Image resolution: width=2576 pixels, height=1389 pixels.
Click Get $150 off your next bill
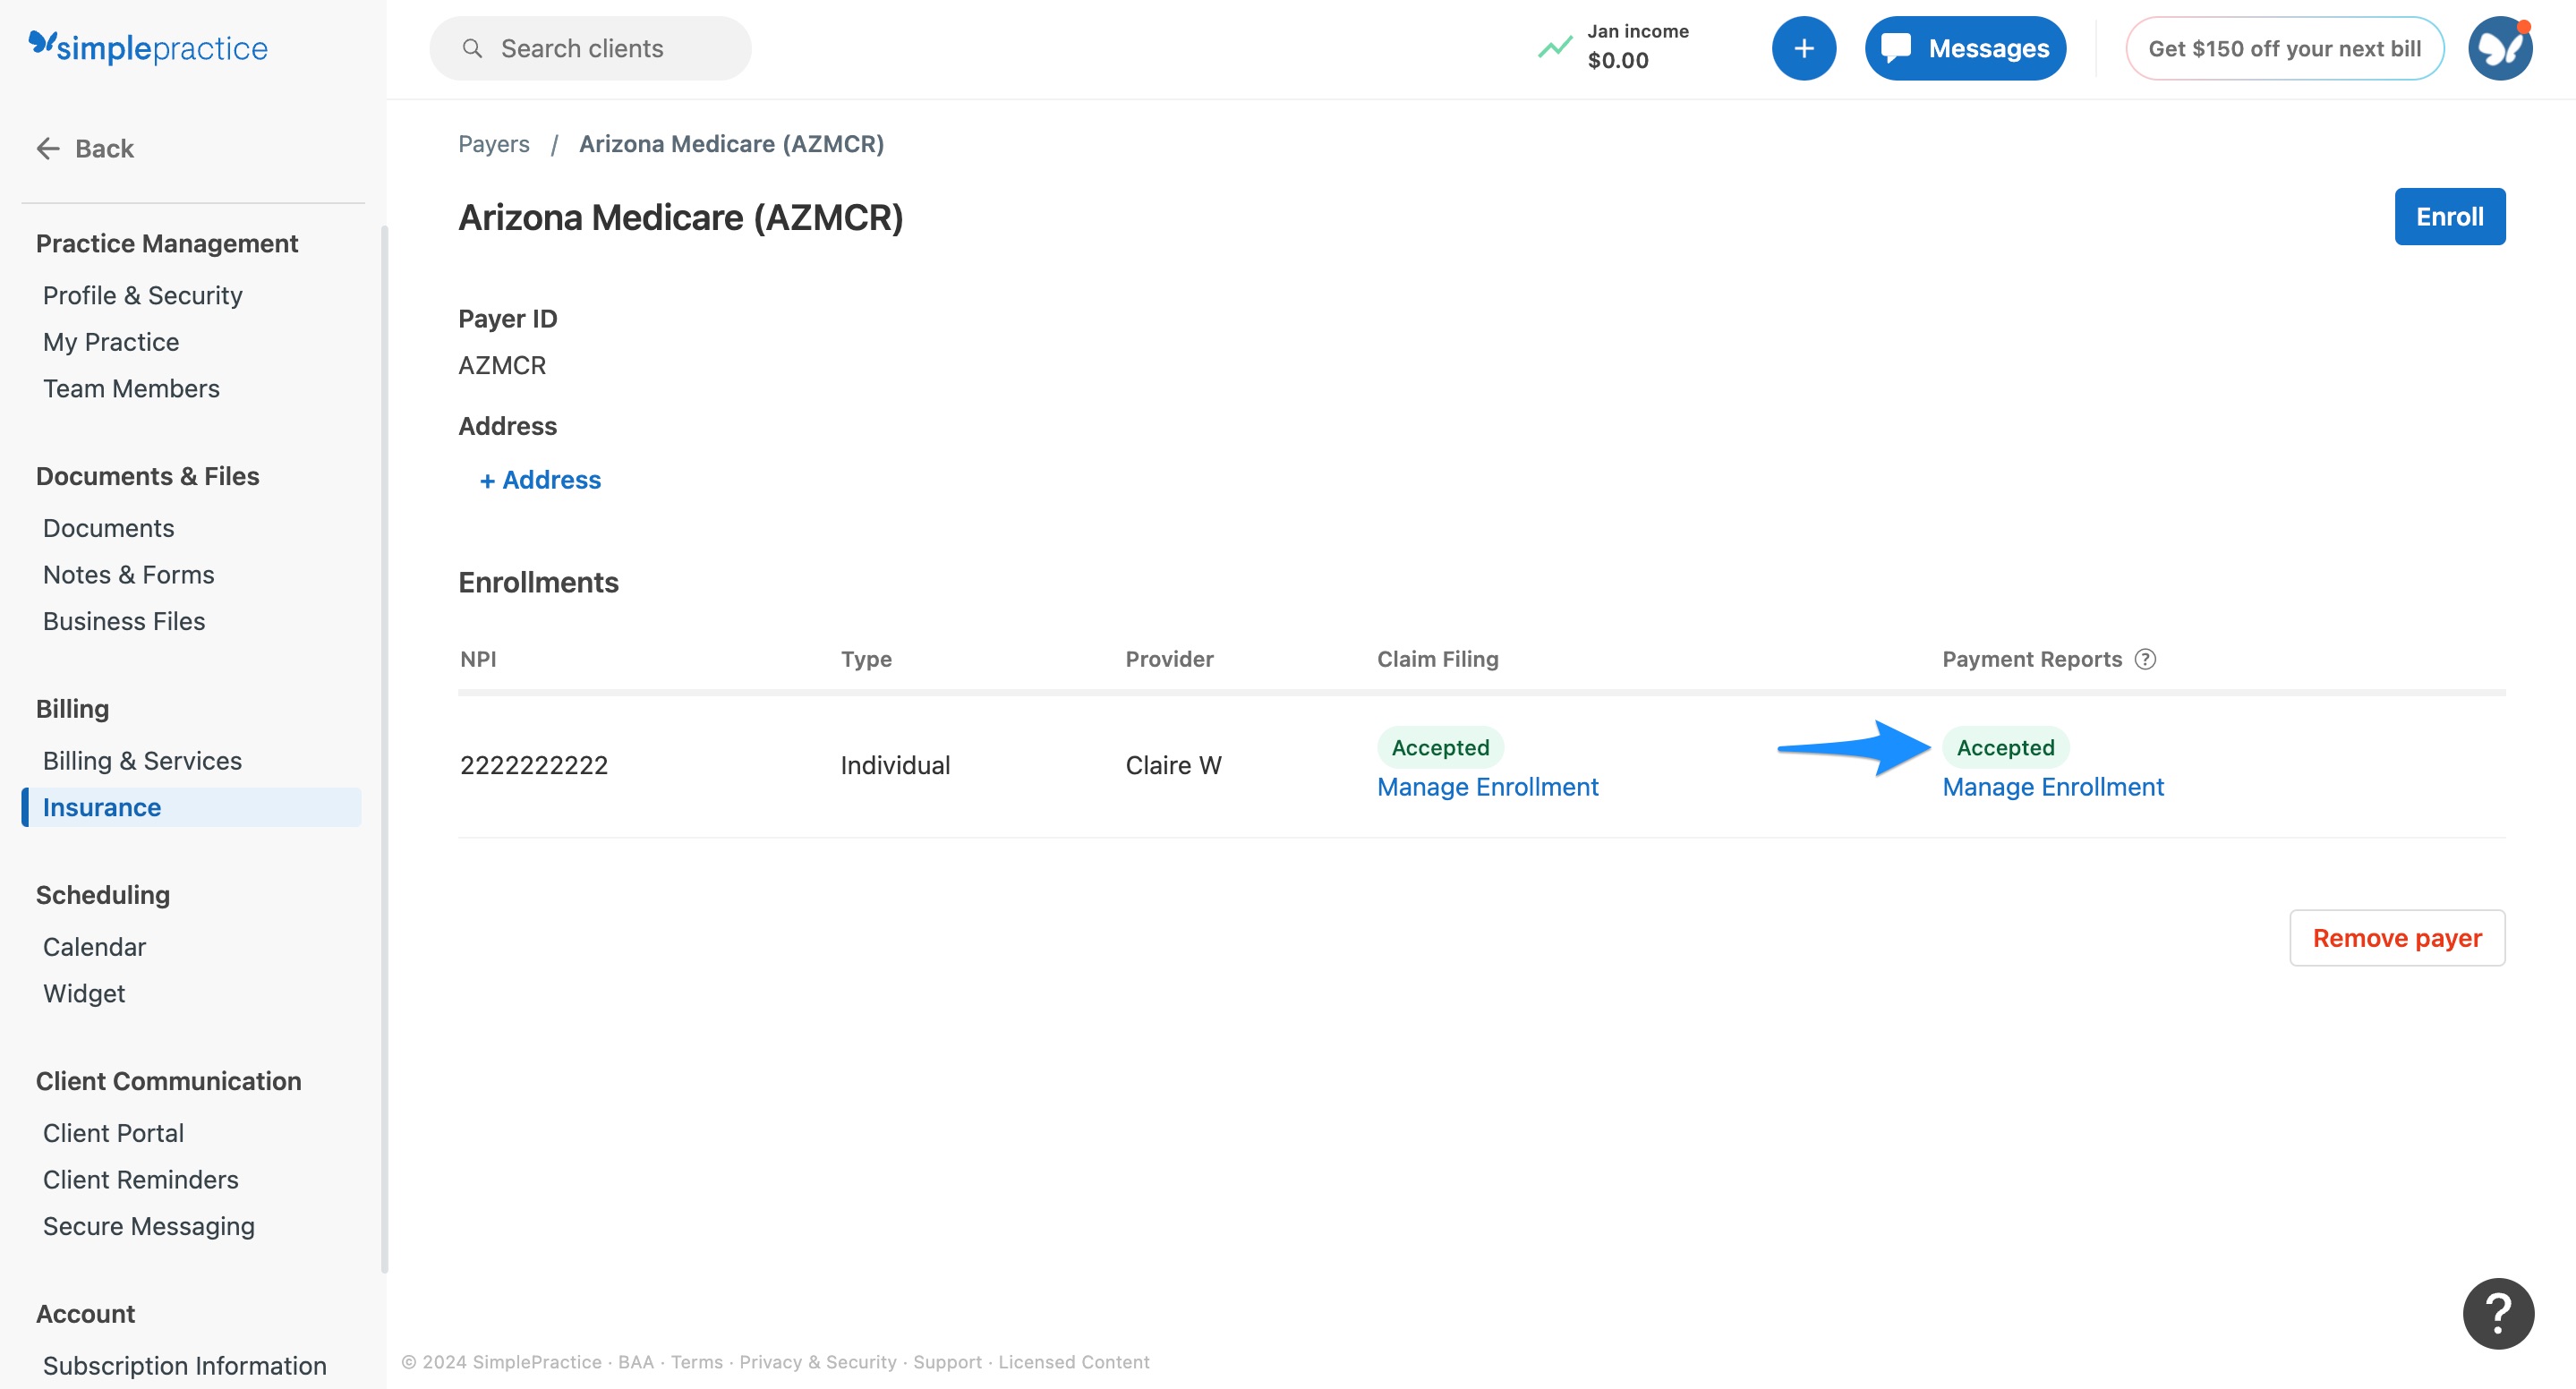click(x=2284, y=47)
